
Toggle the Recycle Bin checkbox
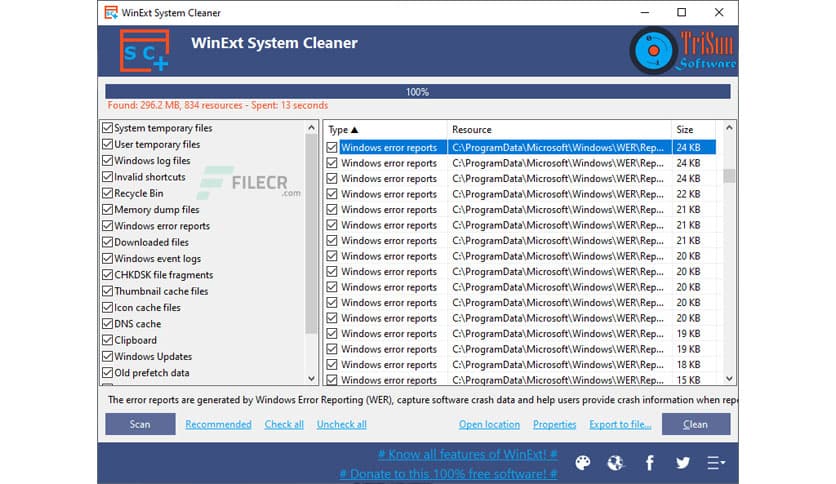(108, 193)
